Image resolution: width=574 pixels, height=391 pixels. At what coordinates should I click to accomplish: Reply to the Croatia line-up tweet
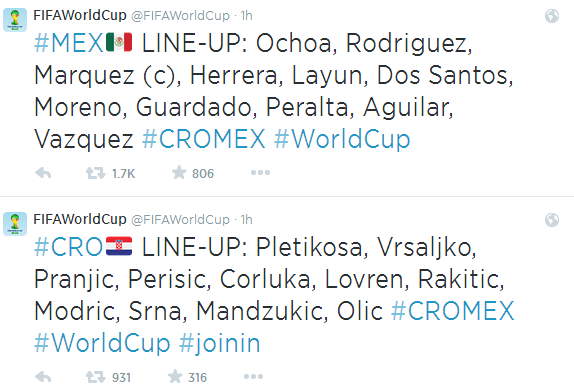43,377
